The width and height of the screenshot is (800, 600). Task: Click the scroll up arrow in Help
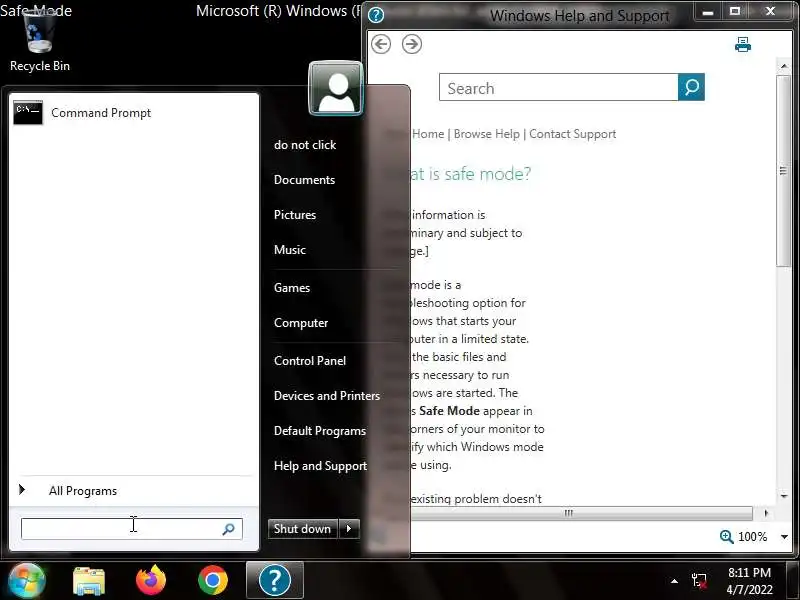coord(784,66)
